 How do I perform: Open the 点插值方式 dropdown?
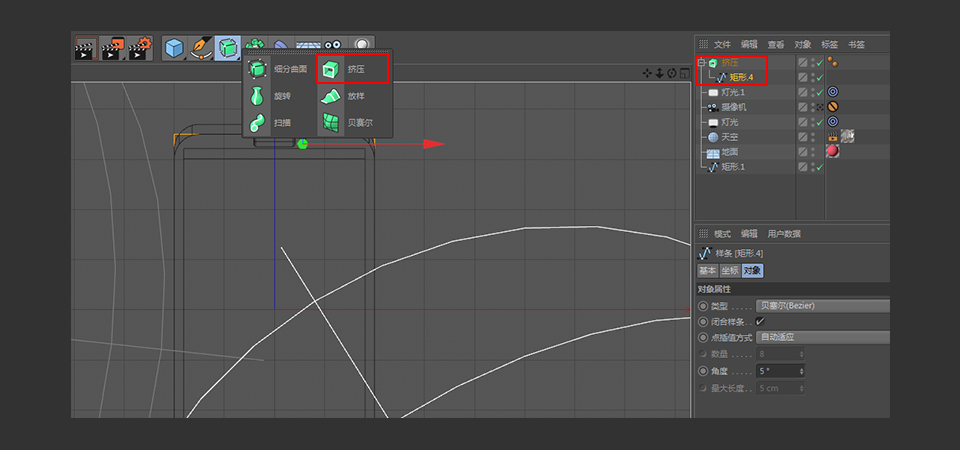tap(822, 337)
